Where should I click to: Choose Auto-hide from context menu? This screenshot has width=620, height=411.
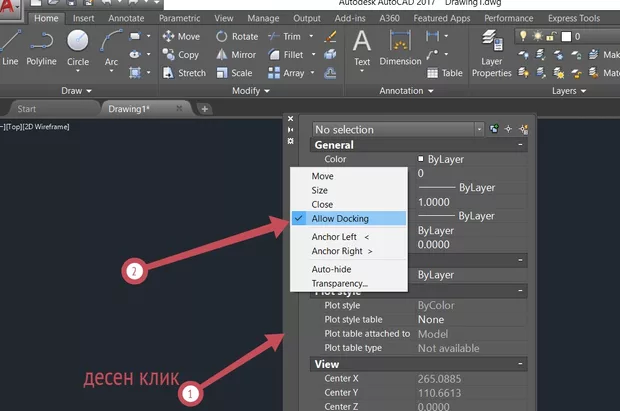329,269
